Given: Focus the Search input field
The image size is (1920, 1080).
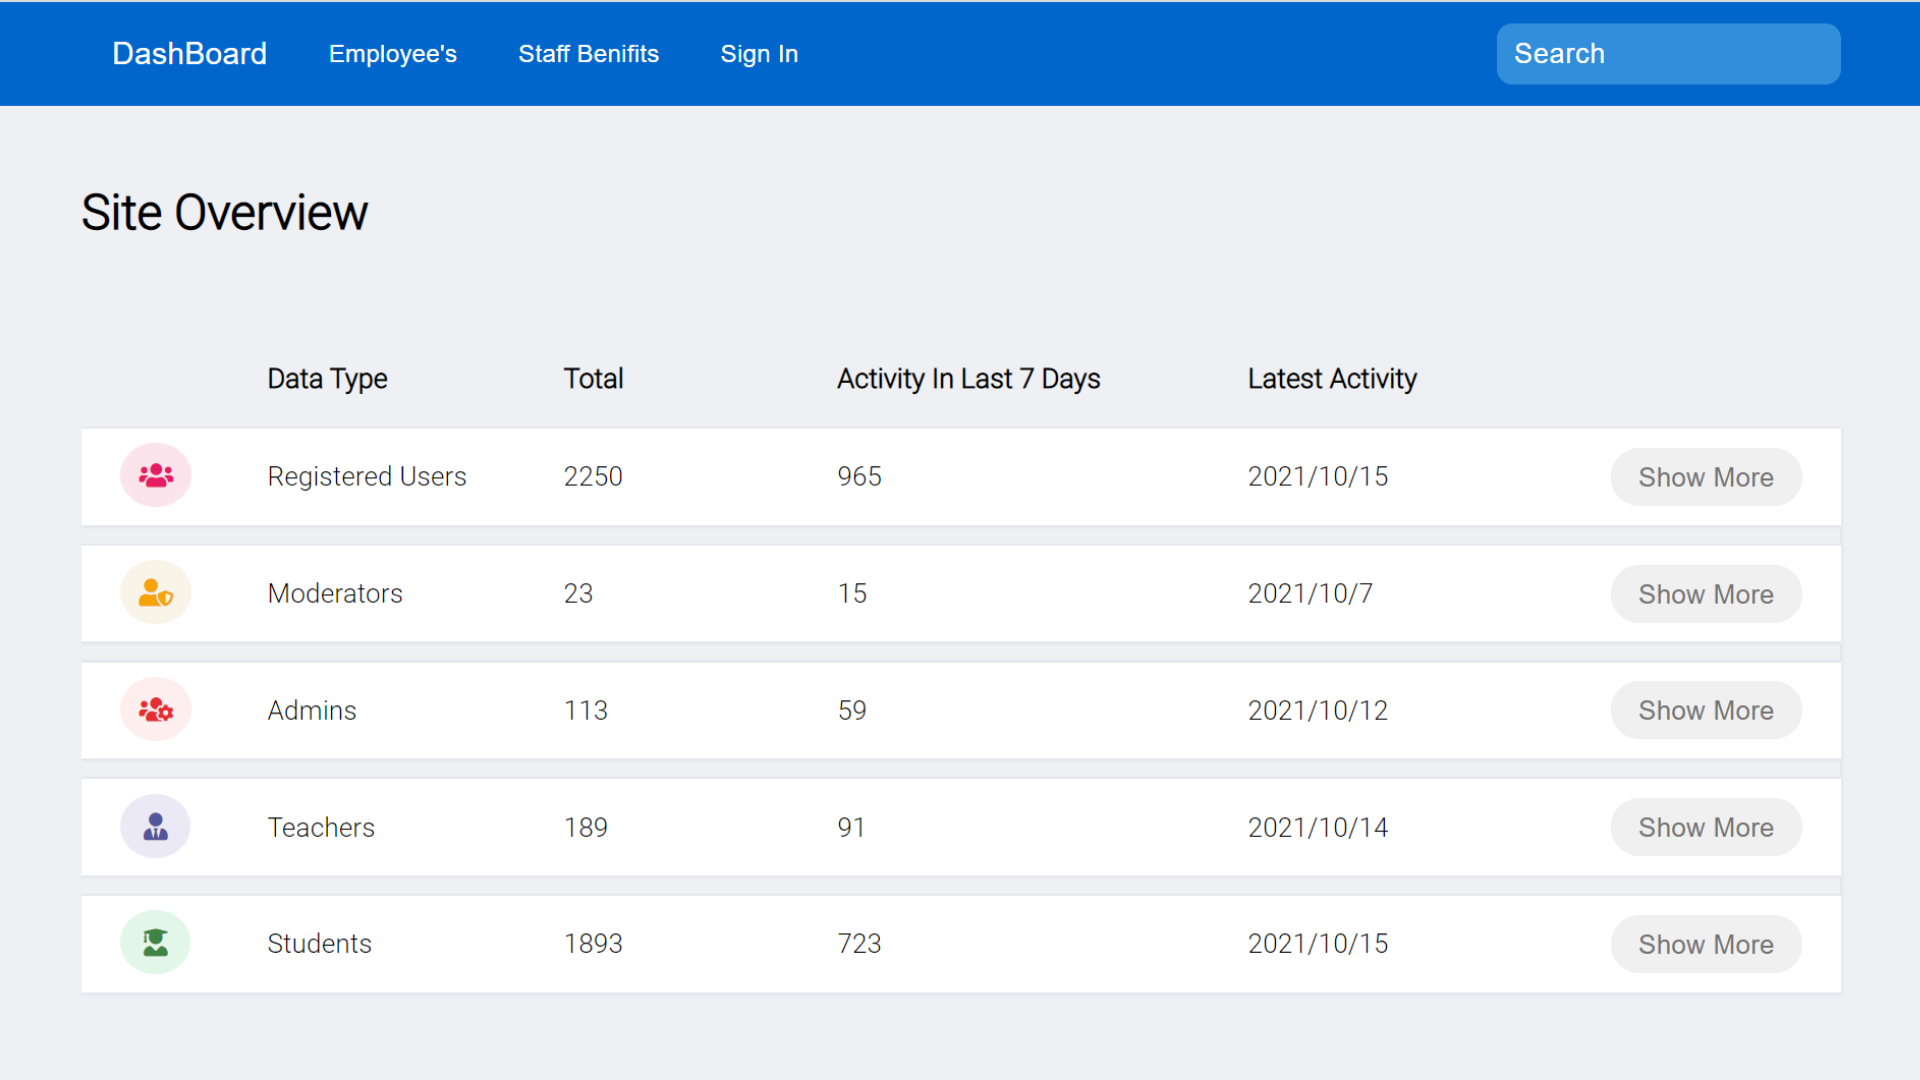Looking at the screenshot, I should (1667, 54).
